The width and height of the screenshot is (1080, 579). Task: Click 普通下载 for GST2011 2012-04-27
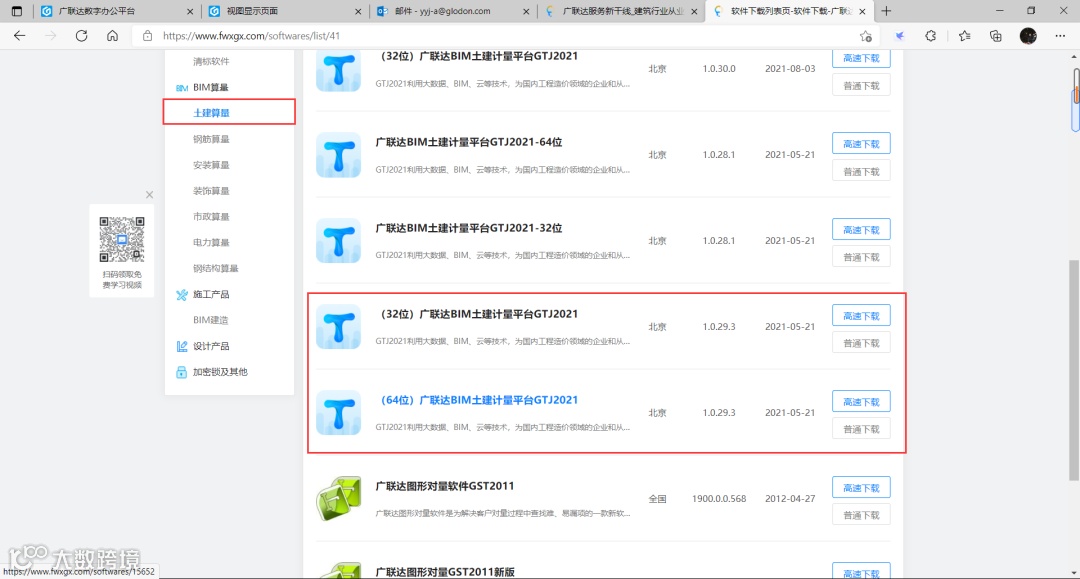click(861, 515)
